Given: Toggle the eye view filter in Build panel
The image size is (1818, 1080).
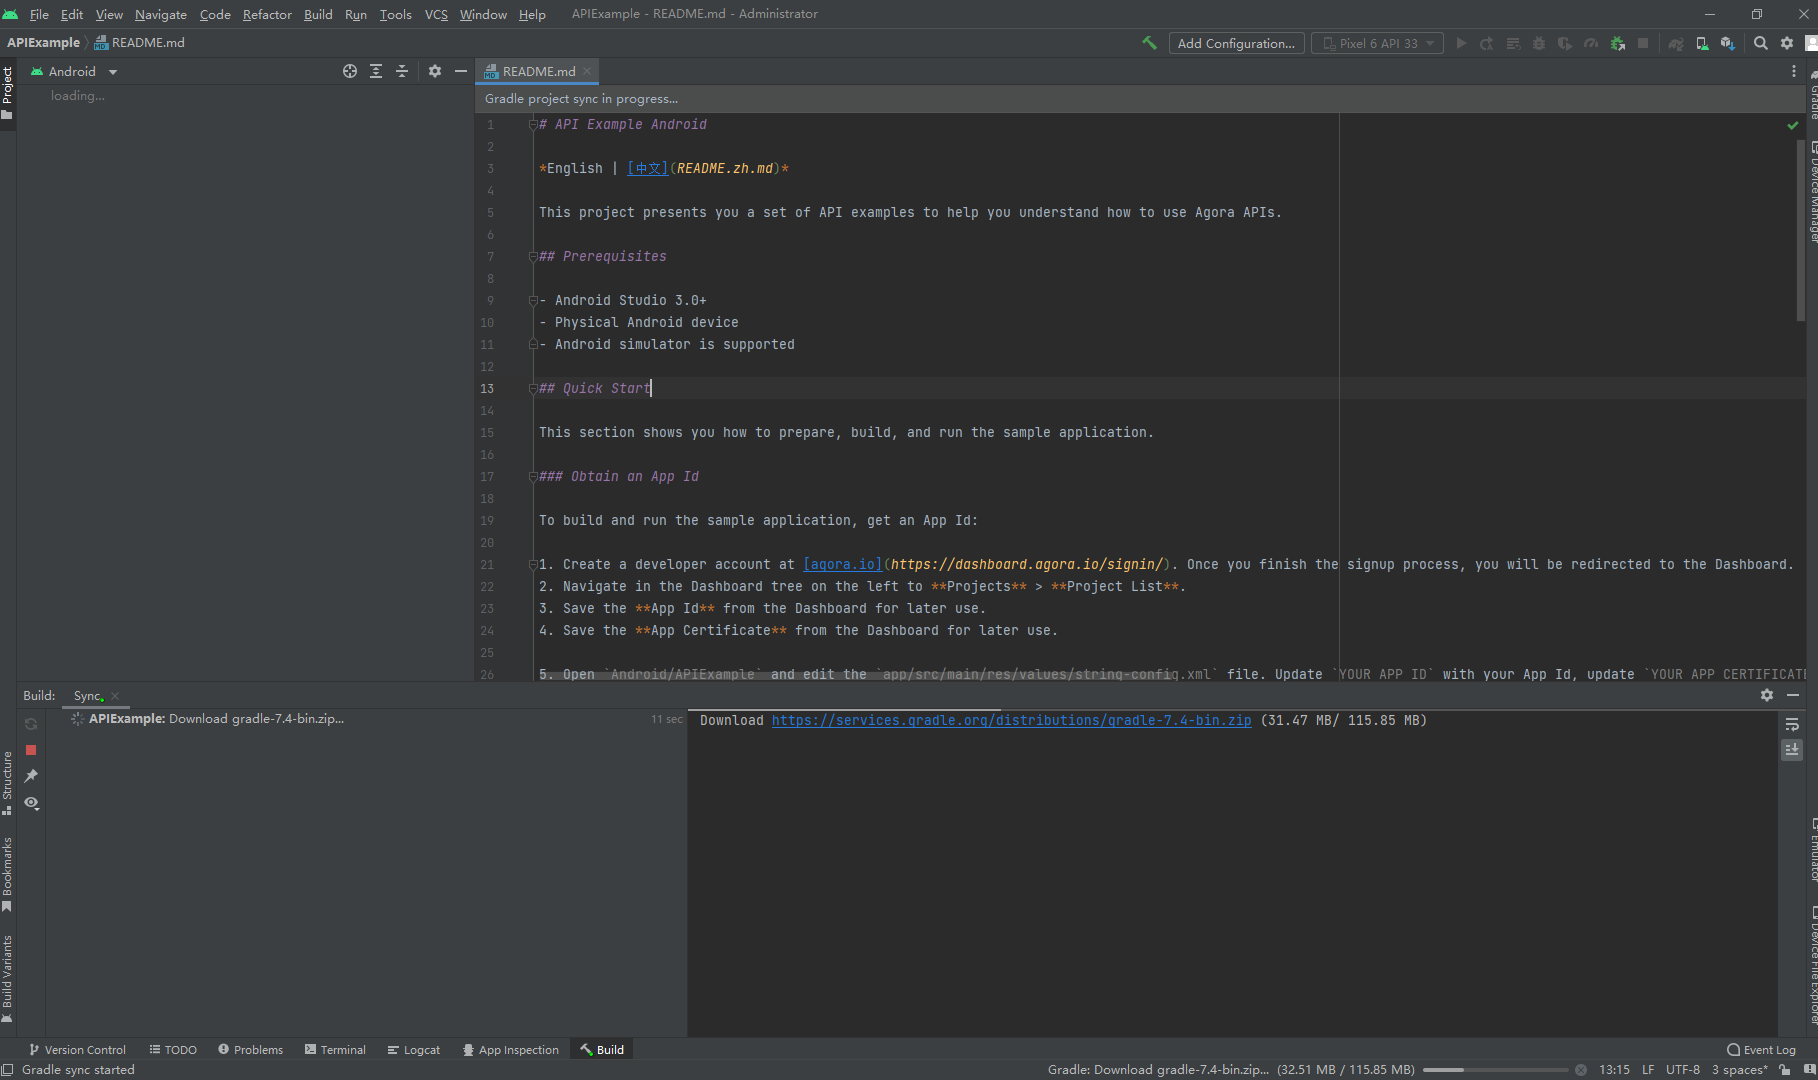Looking at the screenshot, I should (31, 803).
